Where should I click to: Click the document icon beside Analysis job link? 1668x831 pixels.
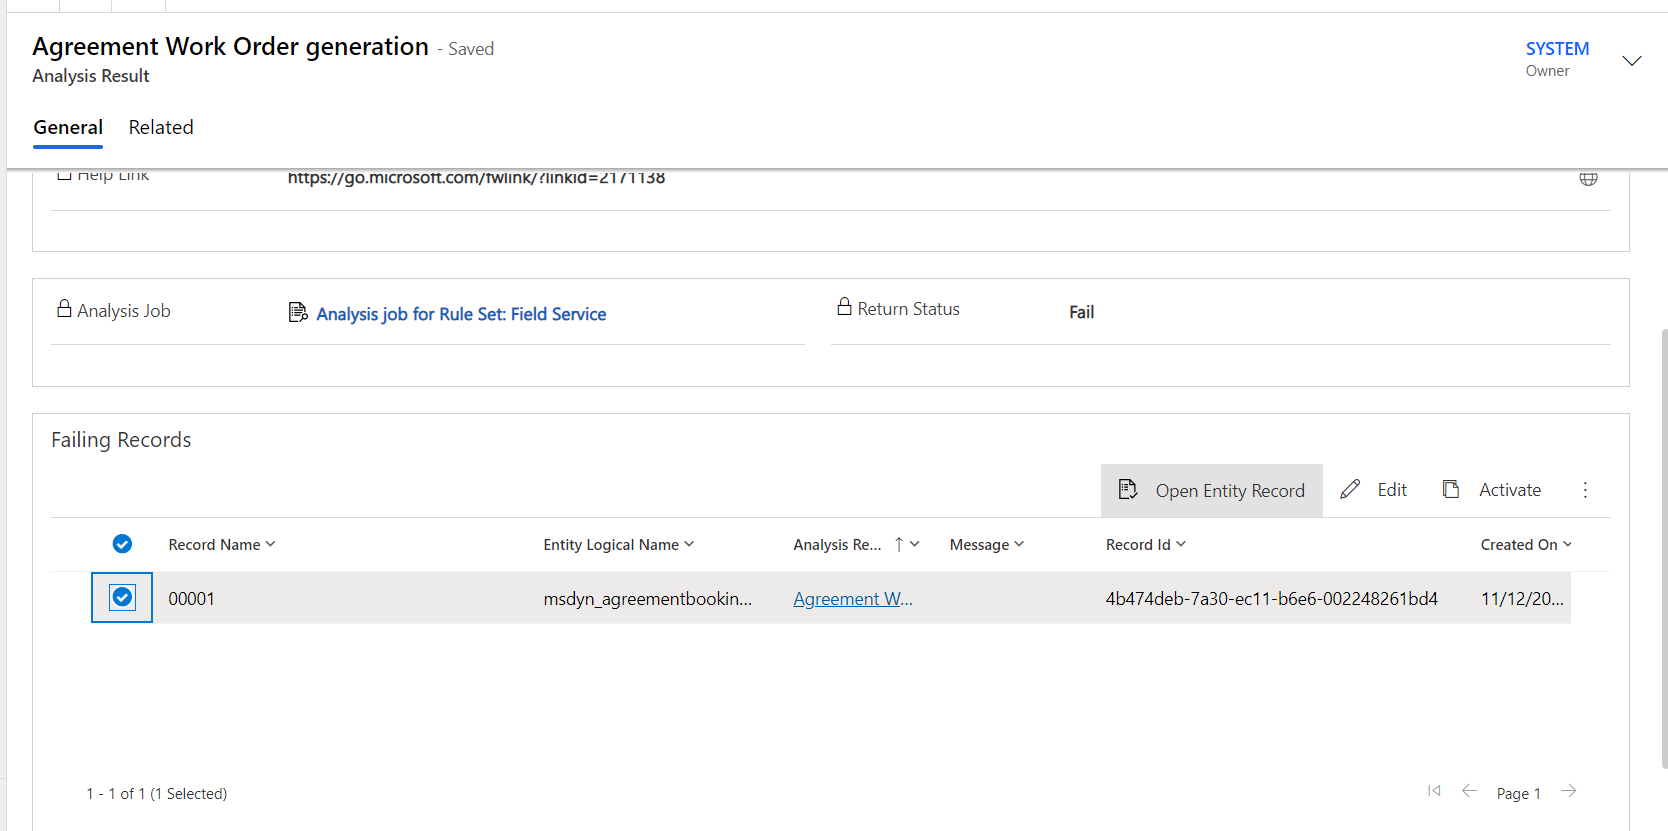pos(298,313)
